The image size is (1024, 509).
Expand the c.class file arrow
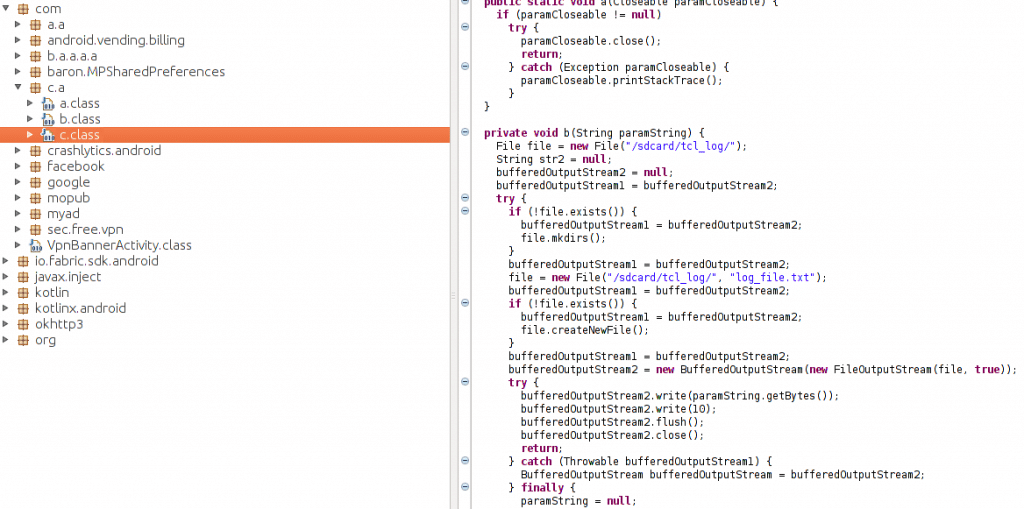point(30,135)
